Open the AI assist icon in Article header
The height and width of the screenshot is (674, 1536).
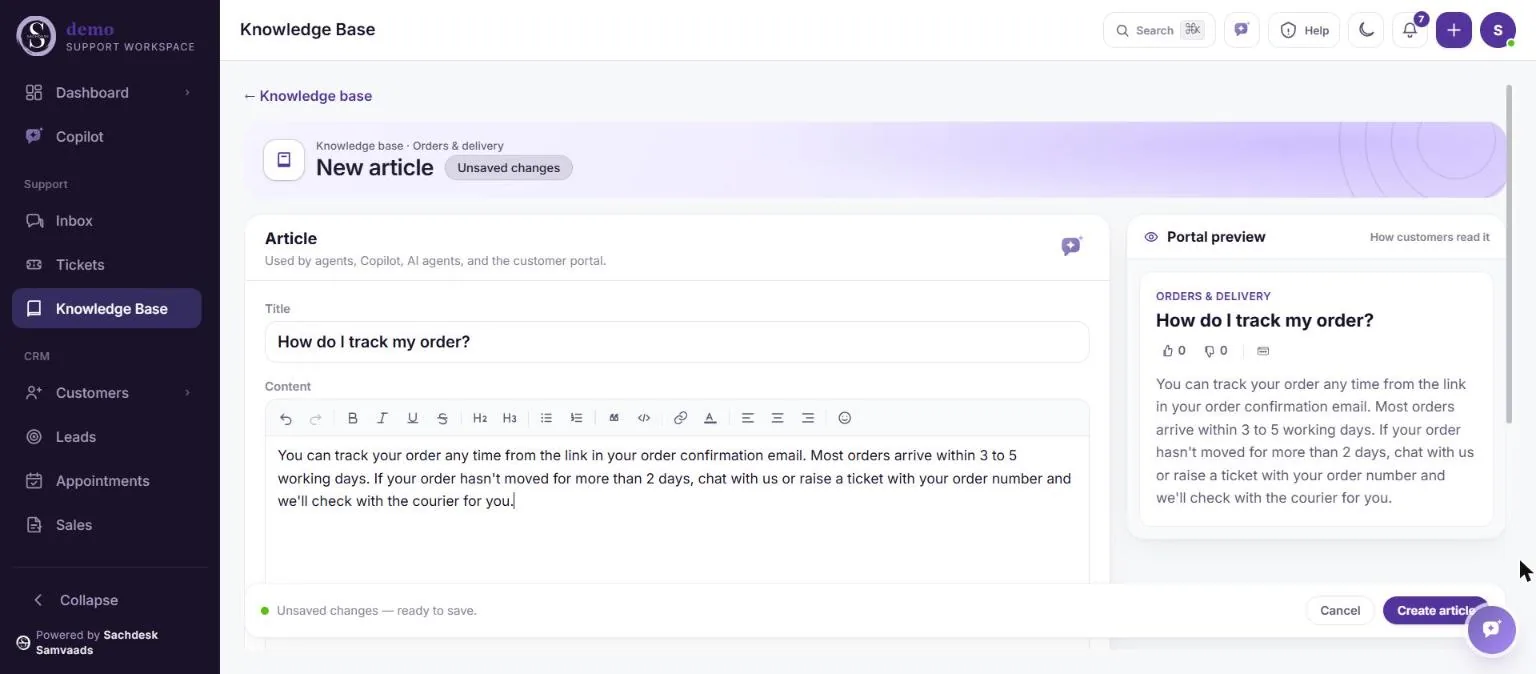tap(1071, 246)
